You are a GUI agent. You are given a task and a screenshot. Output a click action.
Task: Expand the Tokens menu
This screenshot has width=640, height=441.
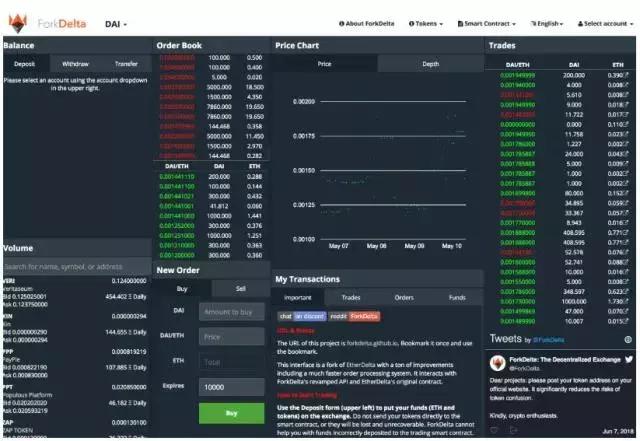[x=426, y=24]
